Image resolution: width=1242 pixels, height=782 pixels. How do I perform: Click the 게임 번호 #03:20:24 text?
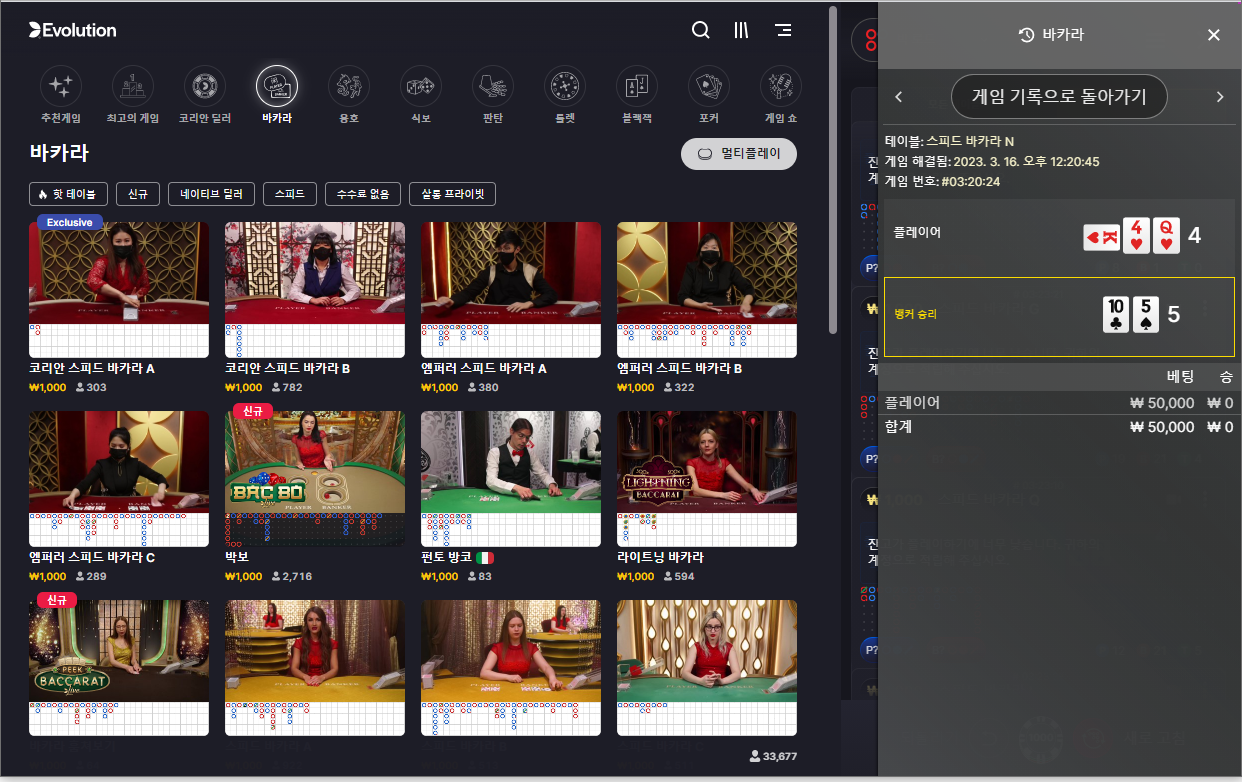coord(942,181)
